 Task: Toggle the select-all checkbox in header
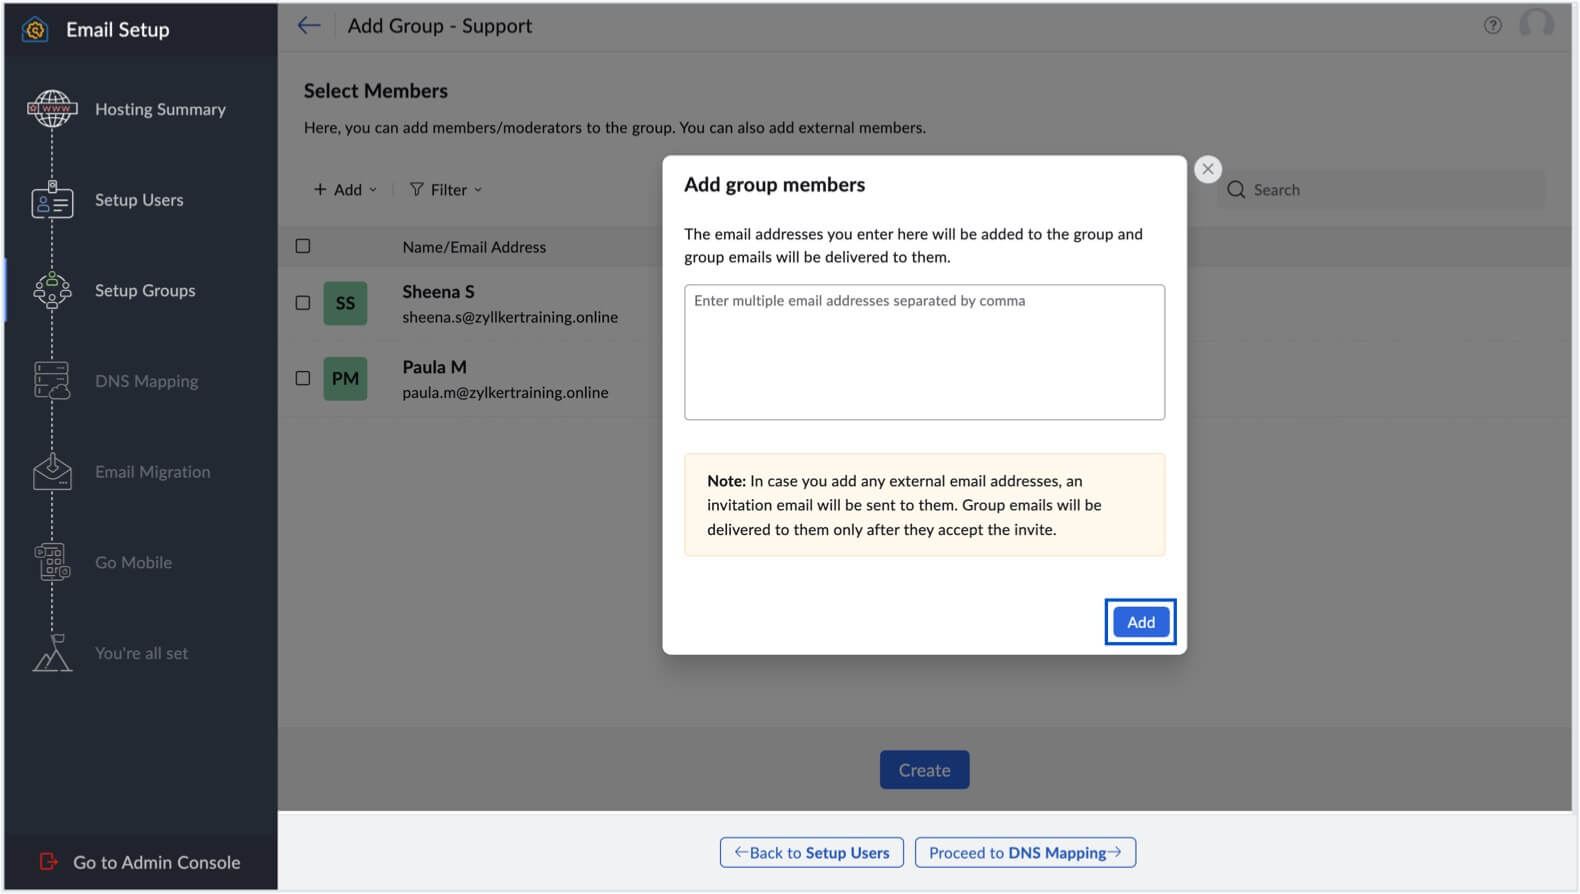coord(303,247)
